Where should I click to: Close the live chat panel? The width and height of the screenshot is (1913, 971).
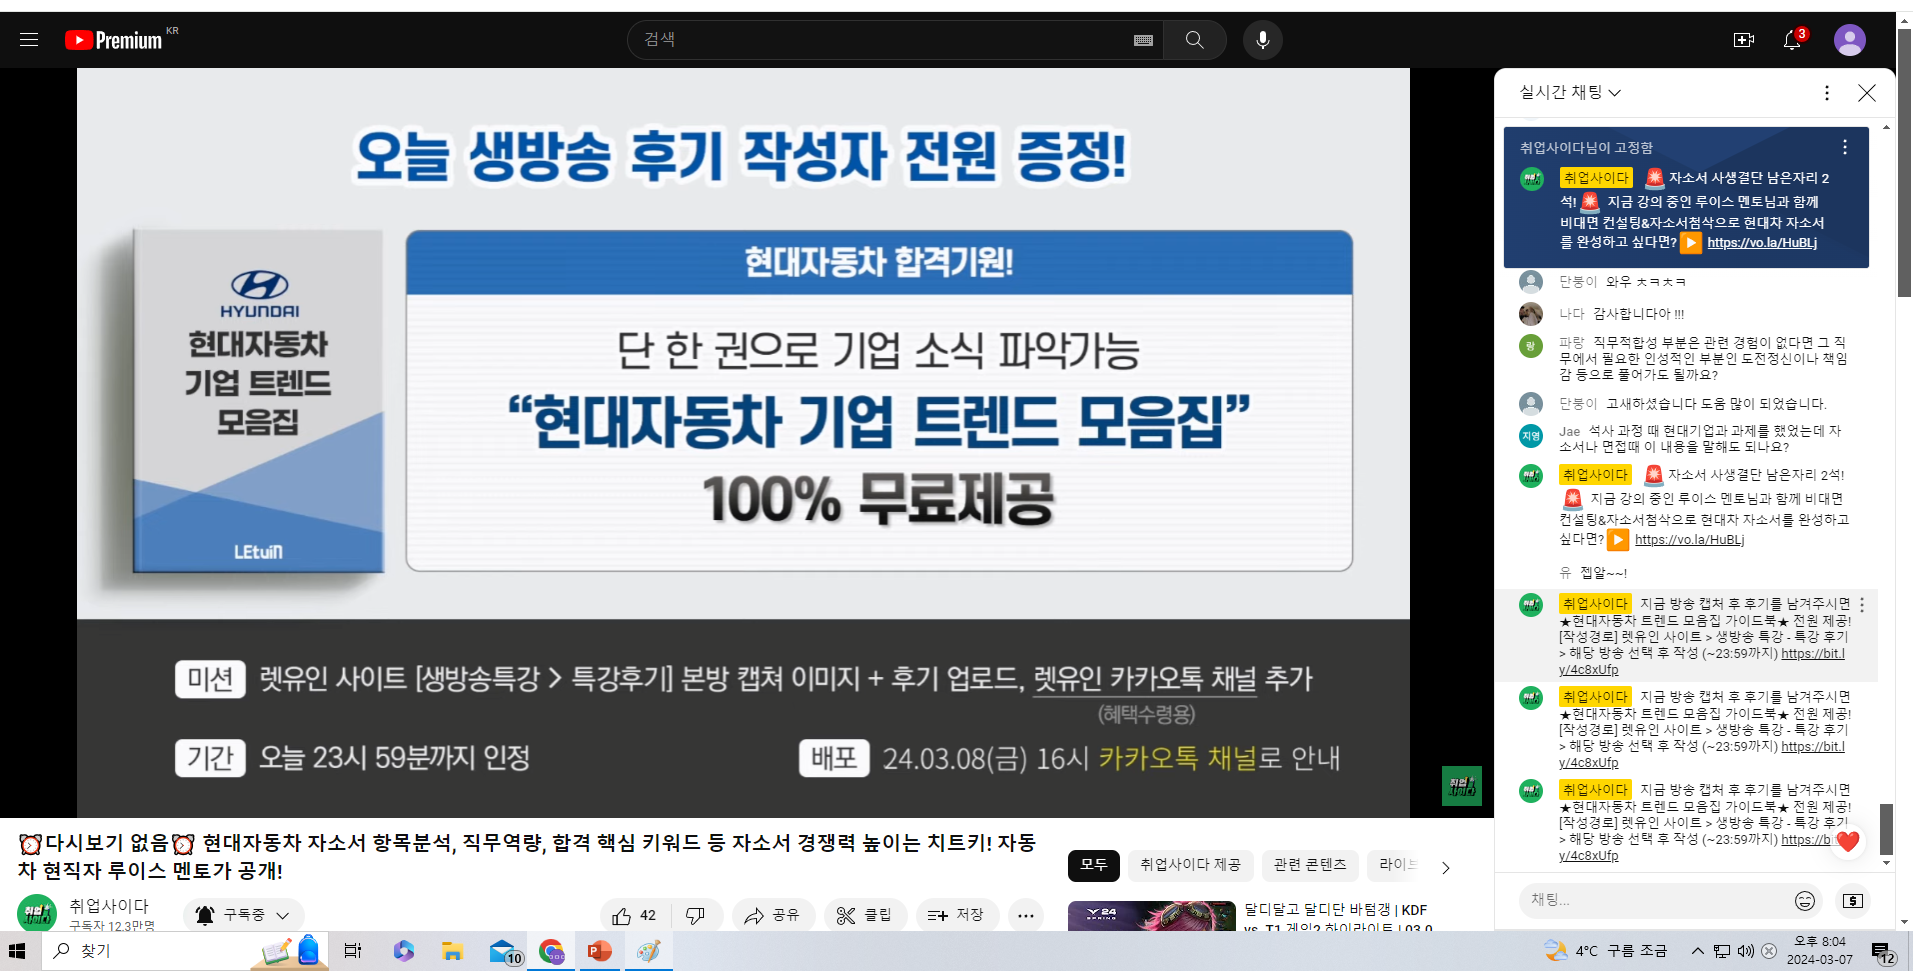pos(1866,93)
